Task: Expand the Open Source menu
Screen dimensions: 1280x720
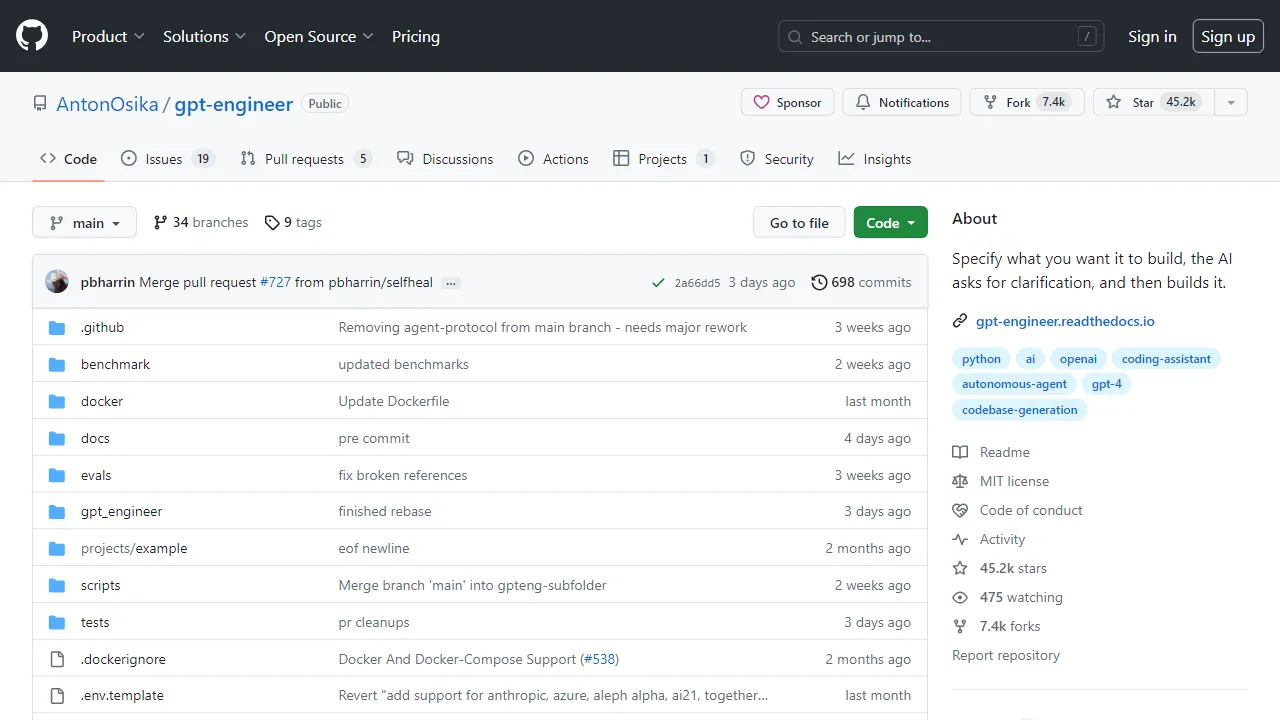Action: coord(319,36)
